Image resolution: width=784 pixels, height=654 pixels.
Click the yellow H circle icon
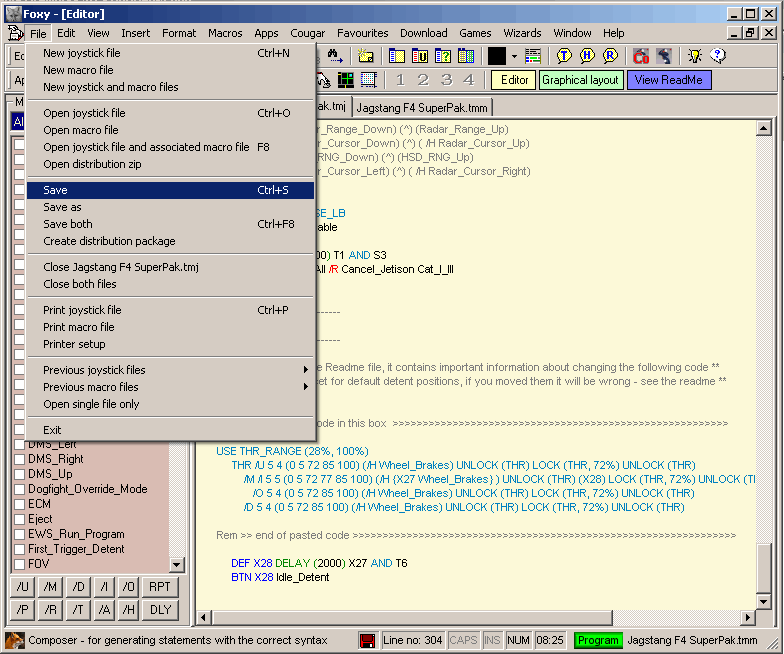[x=587, y=56]
